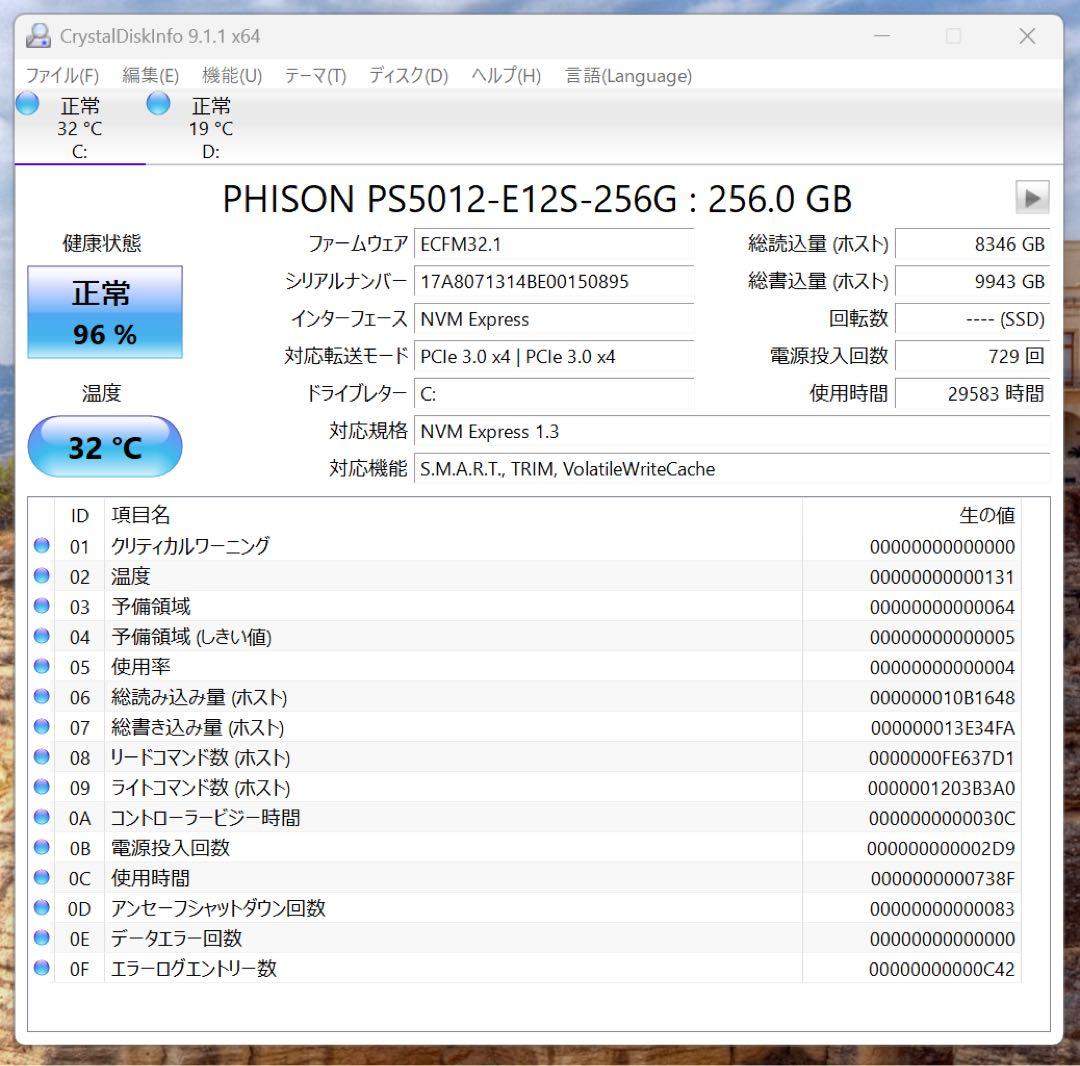This screenshot has width=1080, height=1066.
Task: Click the ID column header
Action: click(79, 514)
